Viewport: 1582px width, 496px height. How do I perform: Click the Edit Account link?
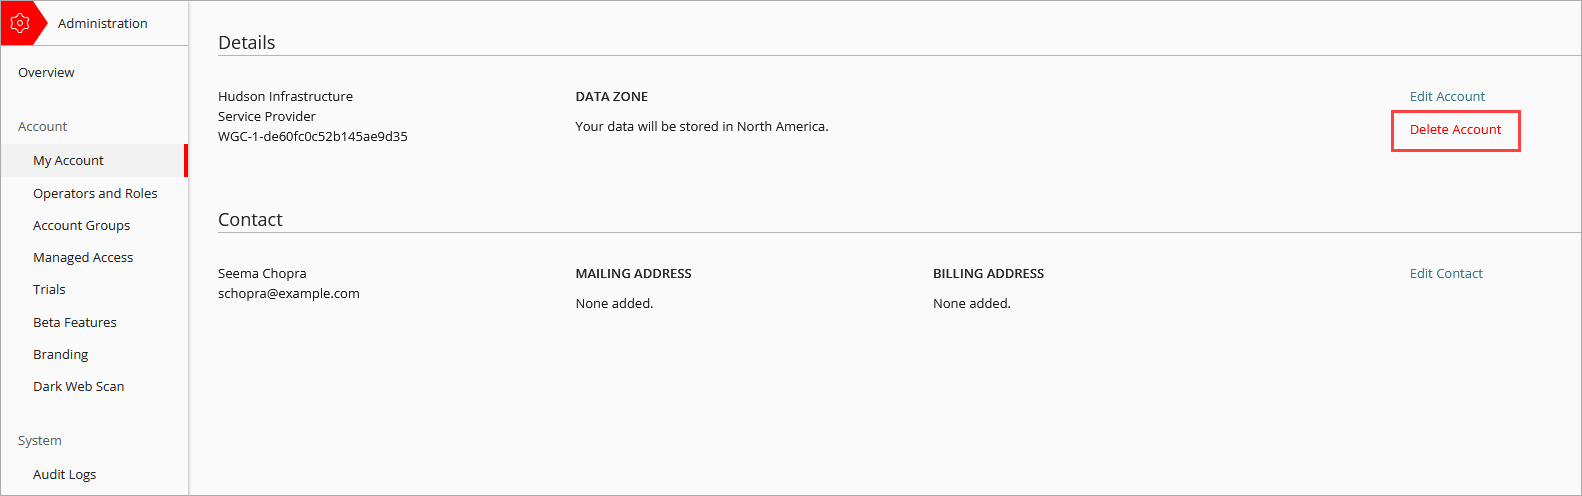pos(1447,97)
